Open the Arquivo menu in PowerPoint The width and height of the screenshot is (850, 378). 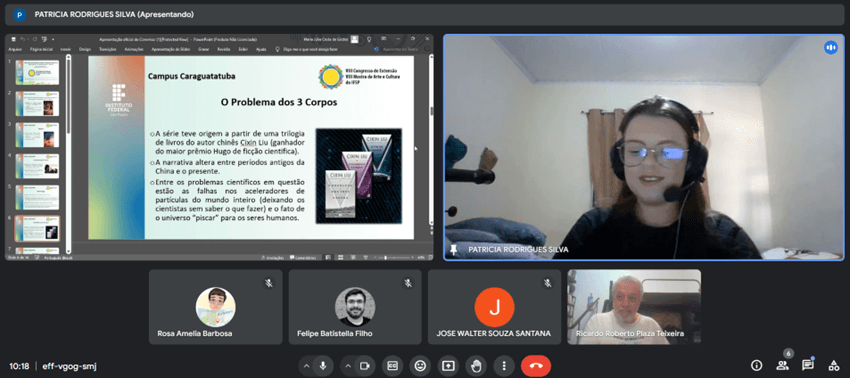click(15, 49)
